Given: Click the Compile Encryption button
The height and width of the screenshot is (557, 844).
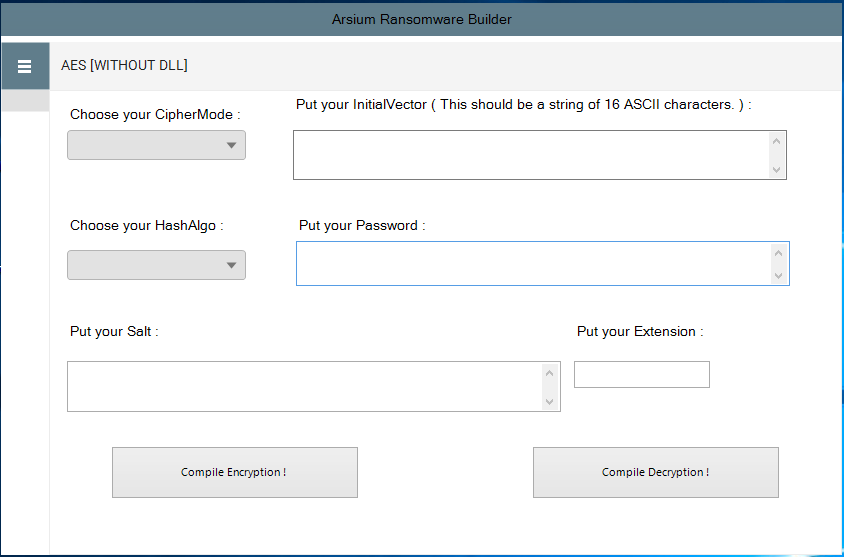Looking at the screenshot, I should tap(235, 473).
